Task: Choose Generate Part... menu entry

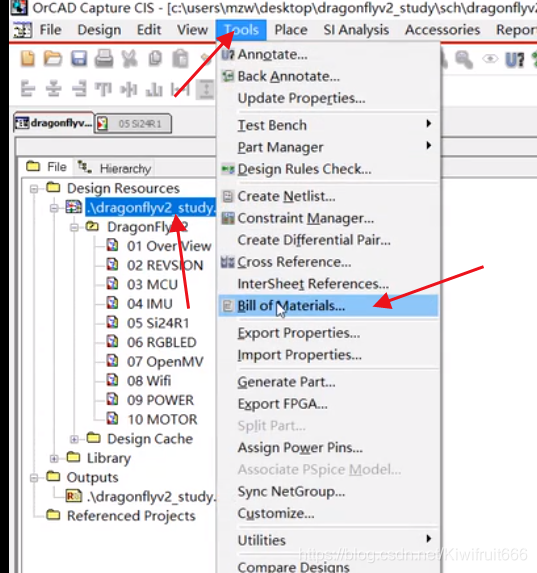Action: point(329,382)
